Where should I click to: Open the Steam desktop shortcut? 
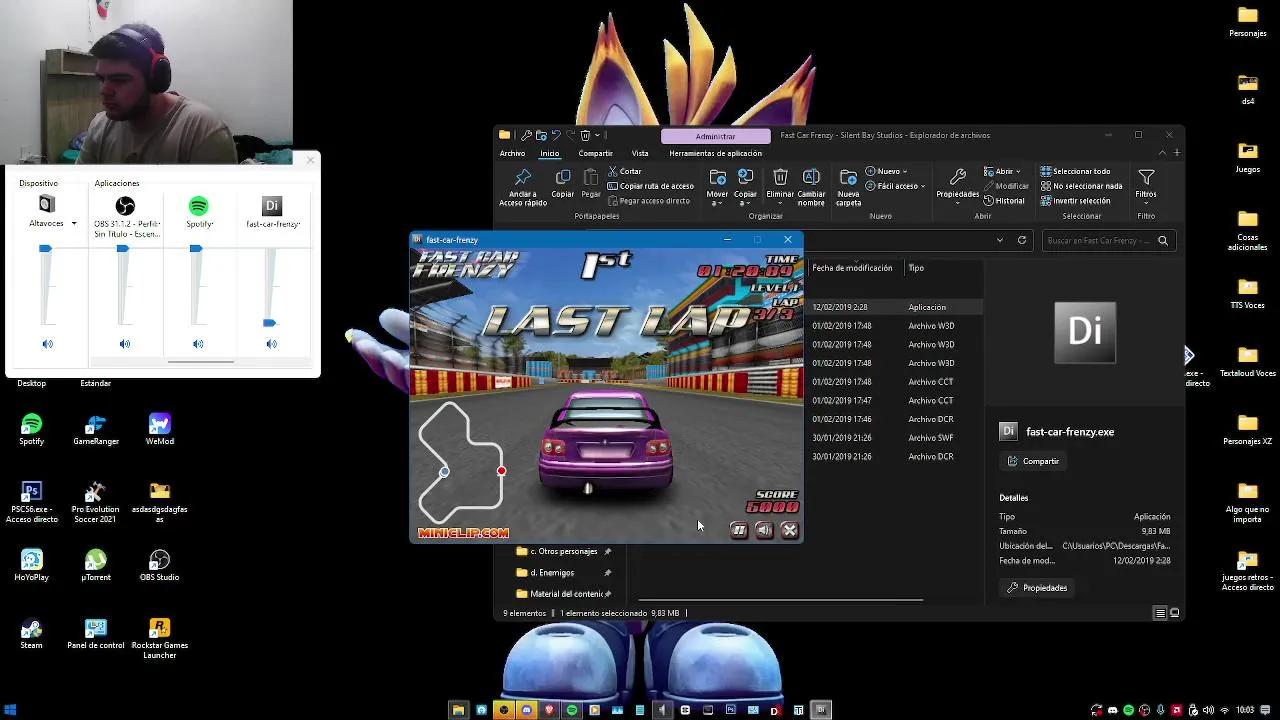coord(31,634)
